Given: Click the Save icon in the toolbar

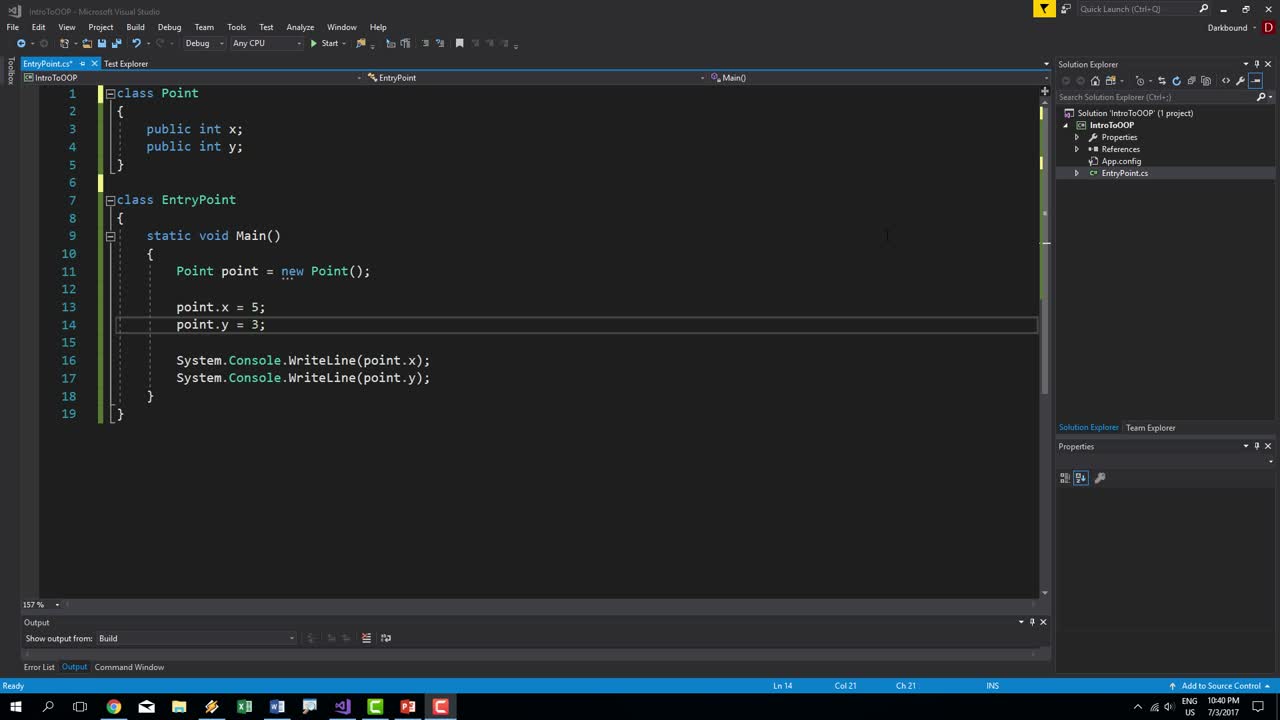Looking at the screenshot, I should (101, 43).
